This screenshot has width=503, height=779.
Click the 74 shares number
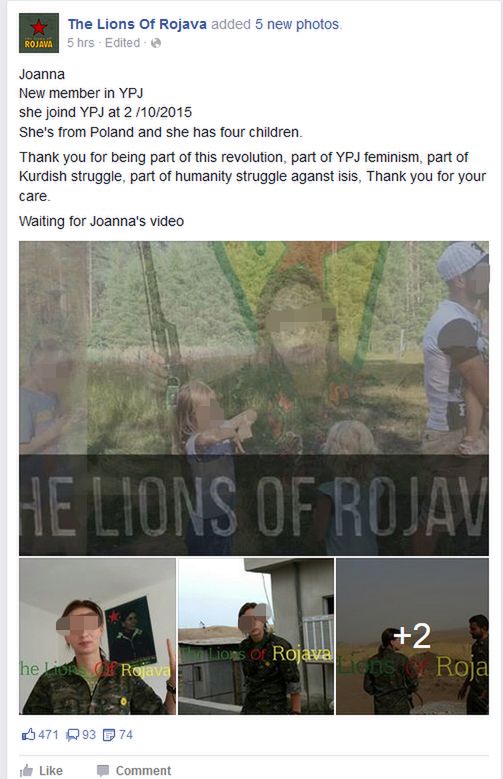(x=126, y=735)
